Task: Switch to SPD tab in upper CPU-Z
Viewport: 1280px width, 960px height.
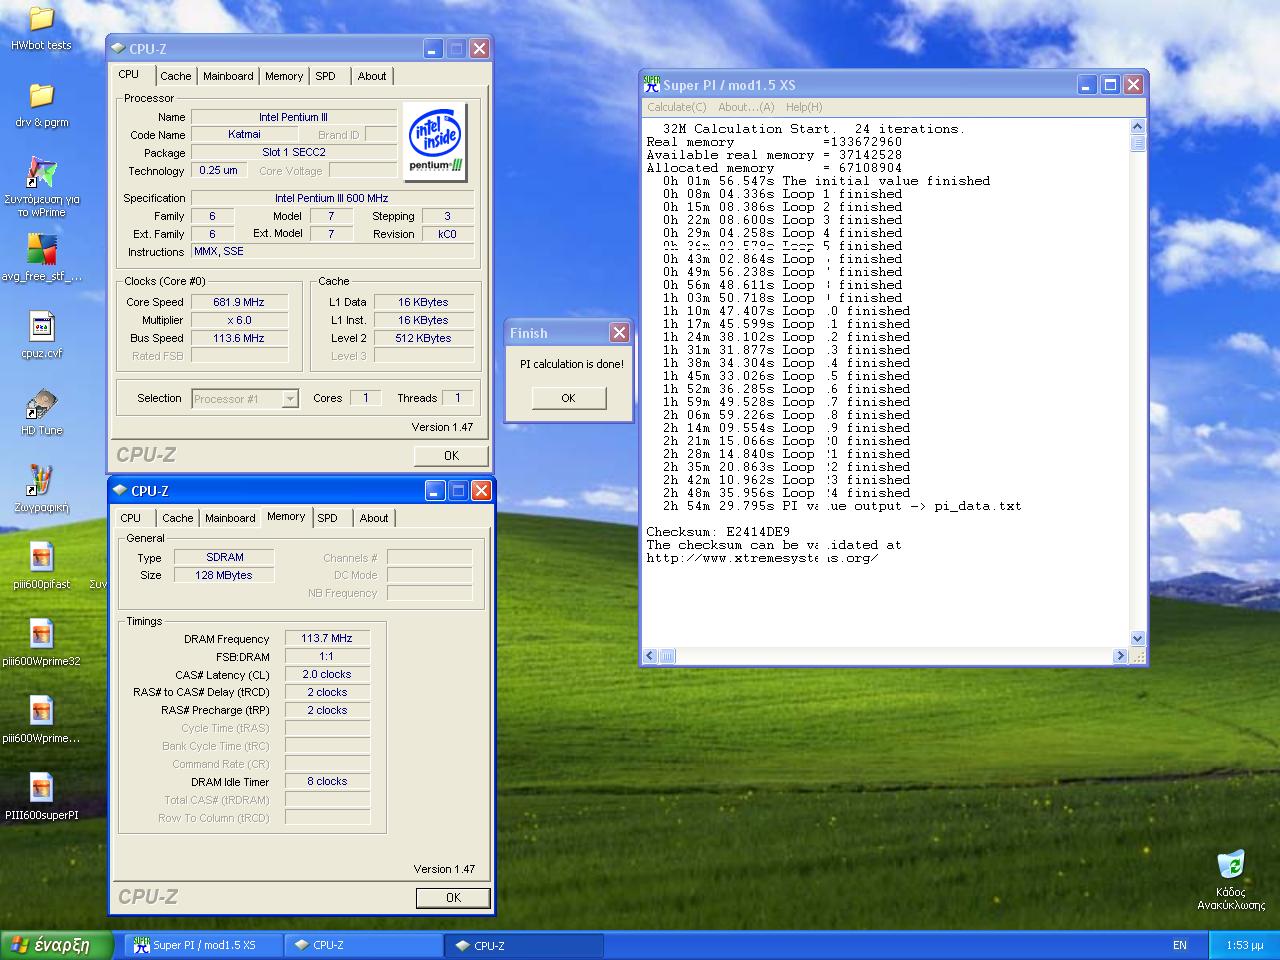Action: [x=326, y=76]
